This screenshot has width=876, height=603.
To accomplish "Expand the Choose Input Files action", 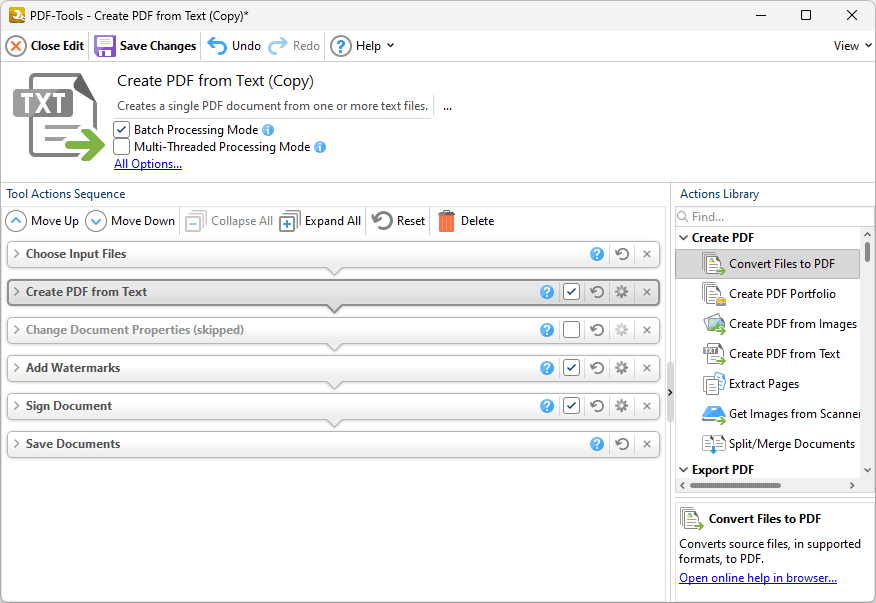I will (x=17, y=254).
